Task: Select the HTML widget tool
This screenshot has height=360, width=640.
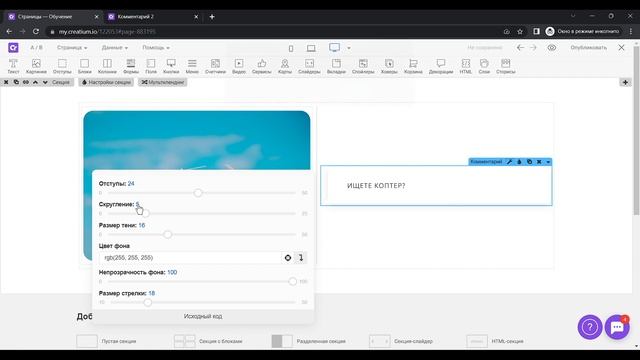Action: click(465, 66)
